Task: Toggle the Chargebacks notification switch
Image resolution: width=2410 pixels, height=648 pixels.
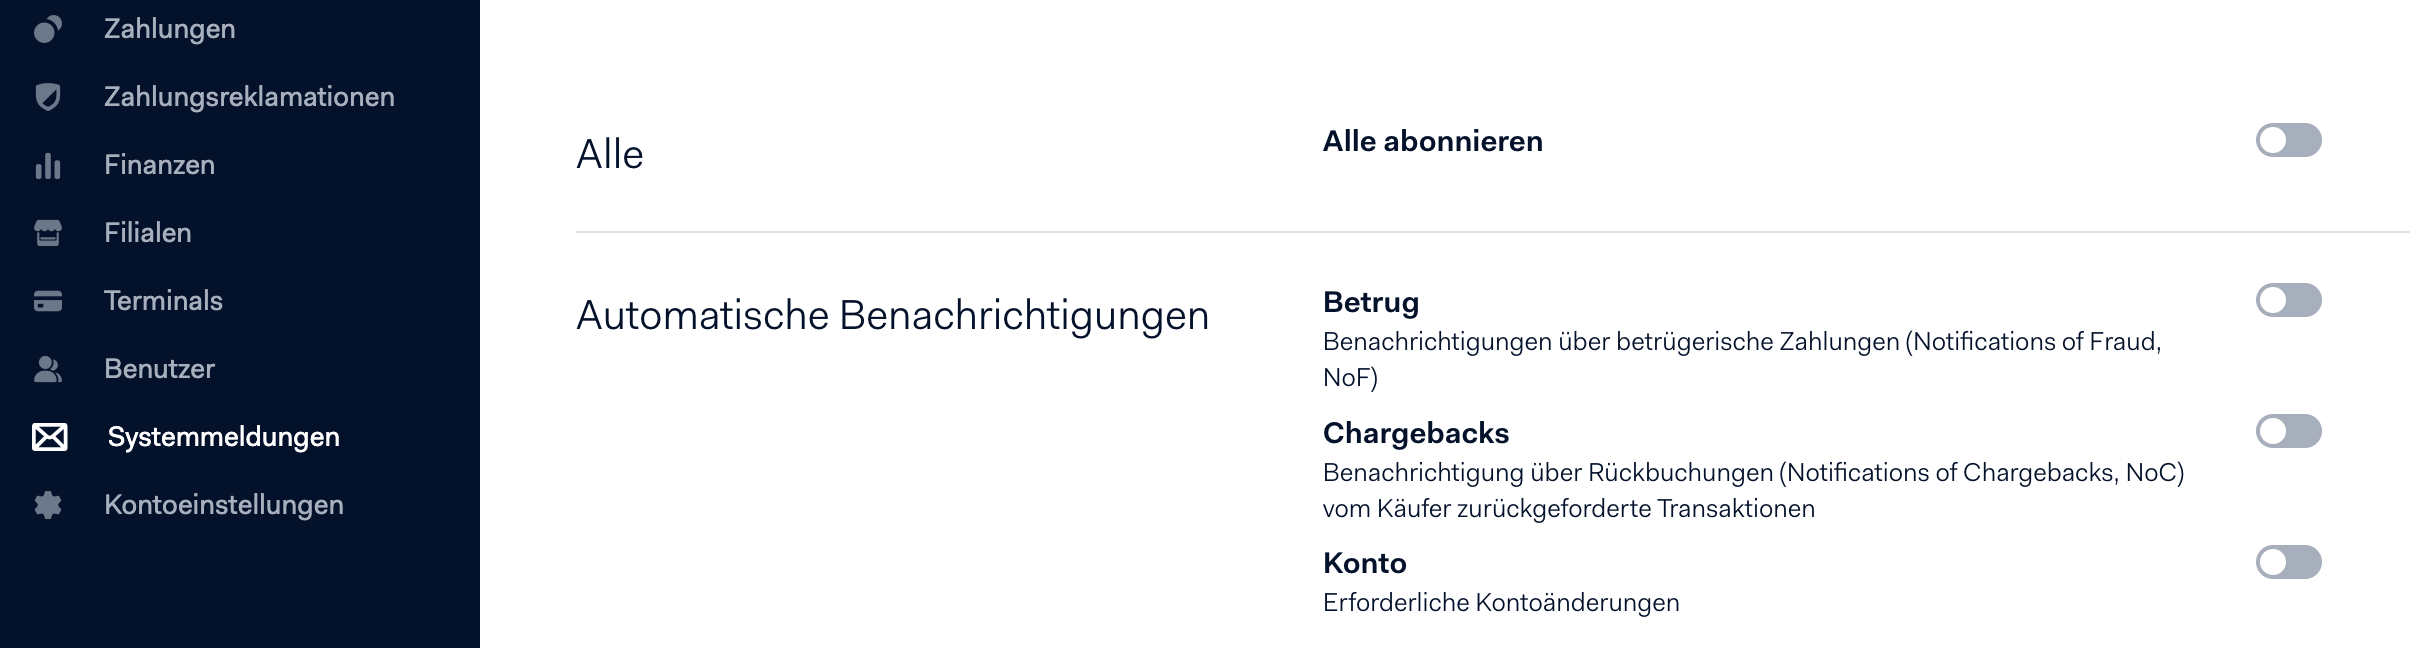Action: pyautogui.click(x=2288, y=431)
